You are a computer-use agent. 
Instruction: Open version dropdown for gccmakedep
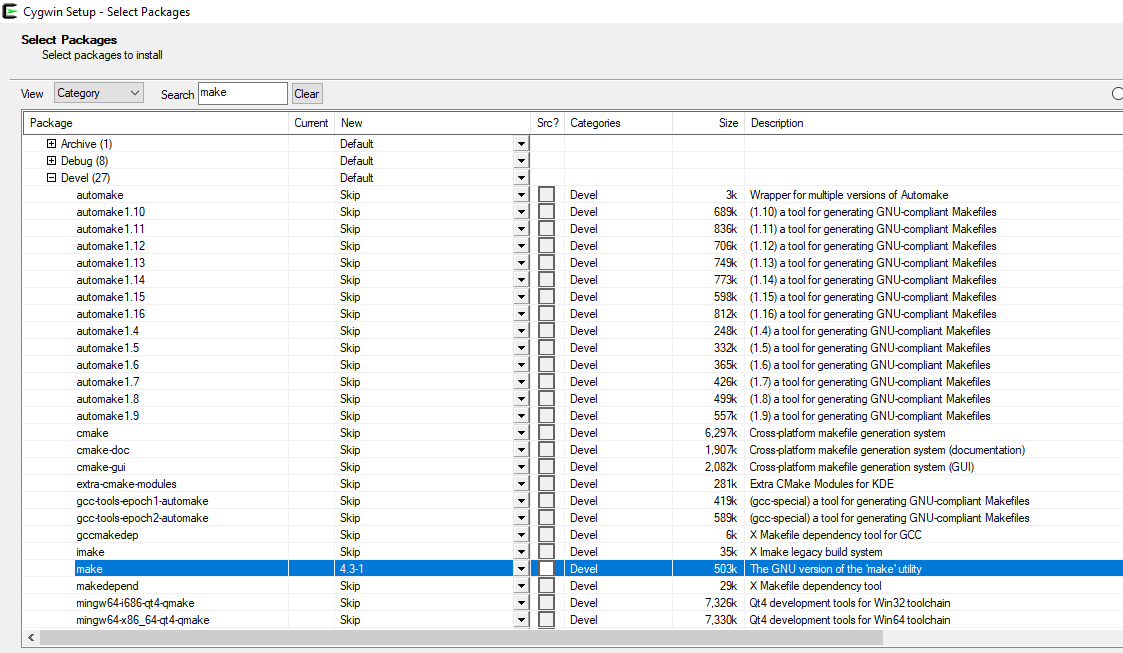pos(521,535)
